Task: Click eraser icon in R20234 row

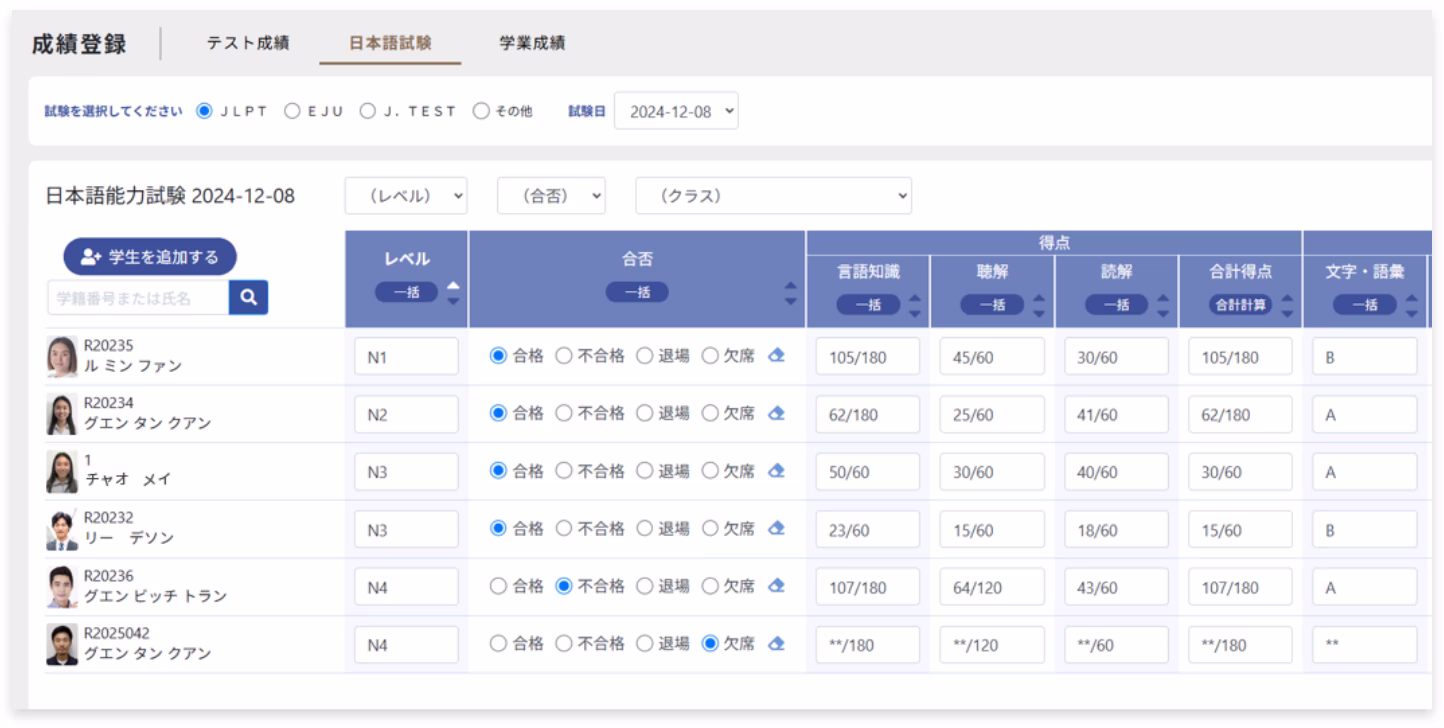Action: (776, 414)
